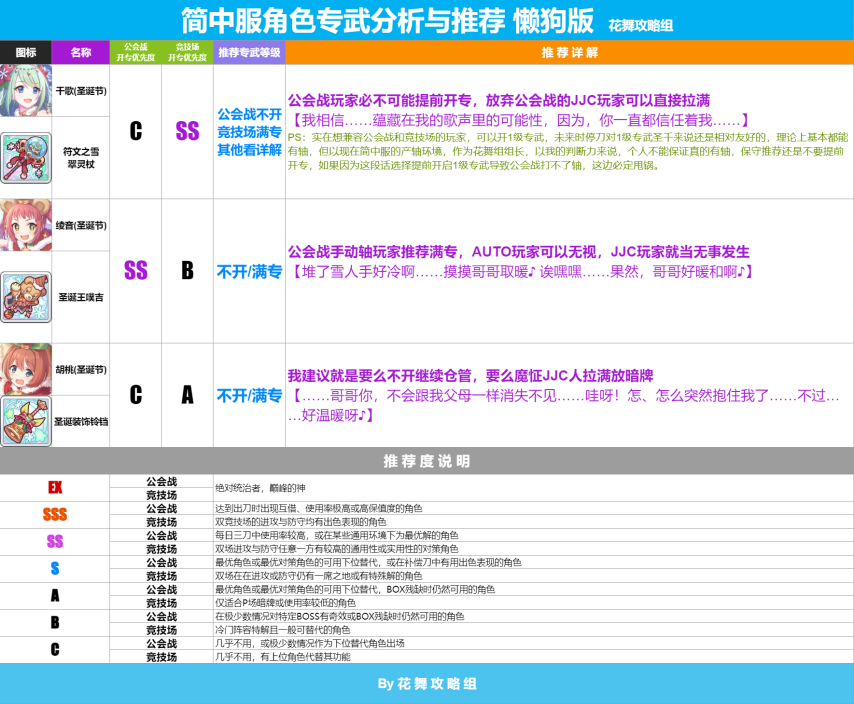854x704 pixels.
Task: Click the grey 推荐度说明 section header
Action: click(x=427, y=461)
